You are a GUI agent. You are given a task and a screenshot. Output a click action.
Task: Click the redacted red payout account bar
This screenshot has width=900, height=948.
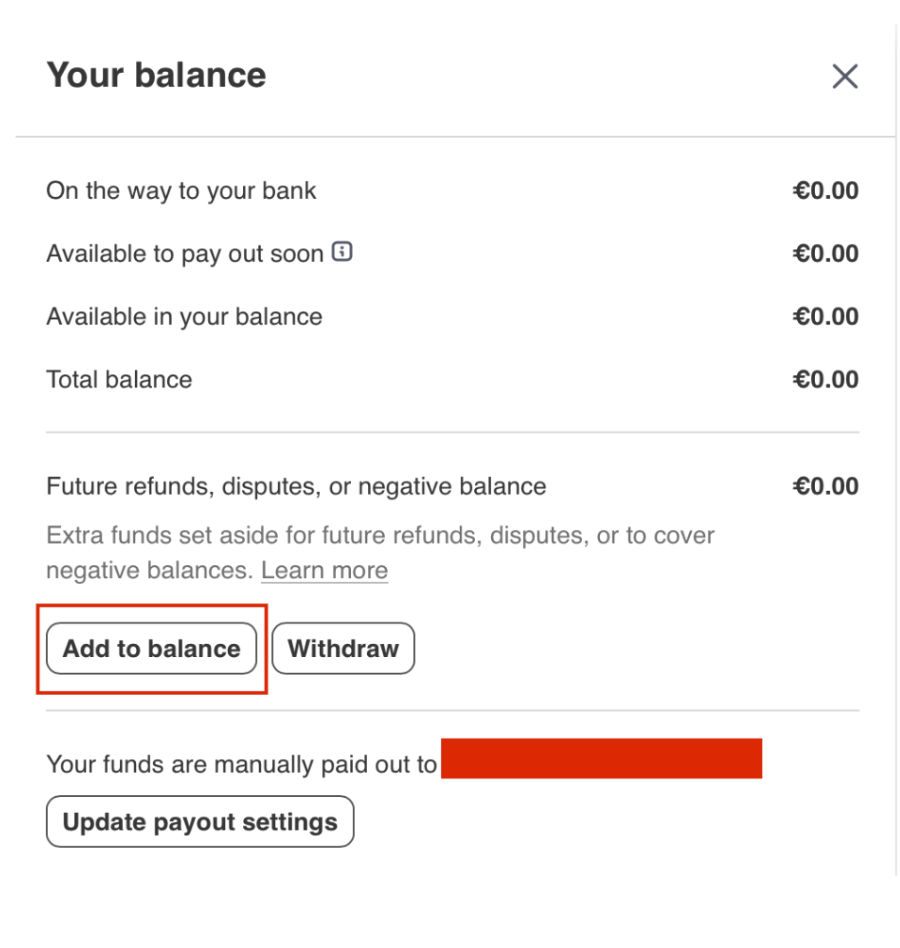coord(601,759)
